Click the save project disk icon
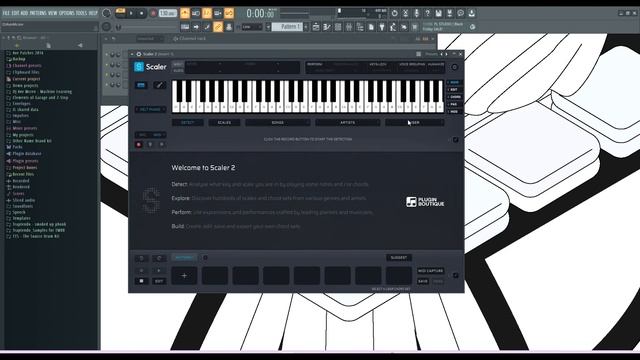Viewport: 640px width, 360px height. (438, 13)
